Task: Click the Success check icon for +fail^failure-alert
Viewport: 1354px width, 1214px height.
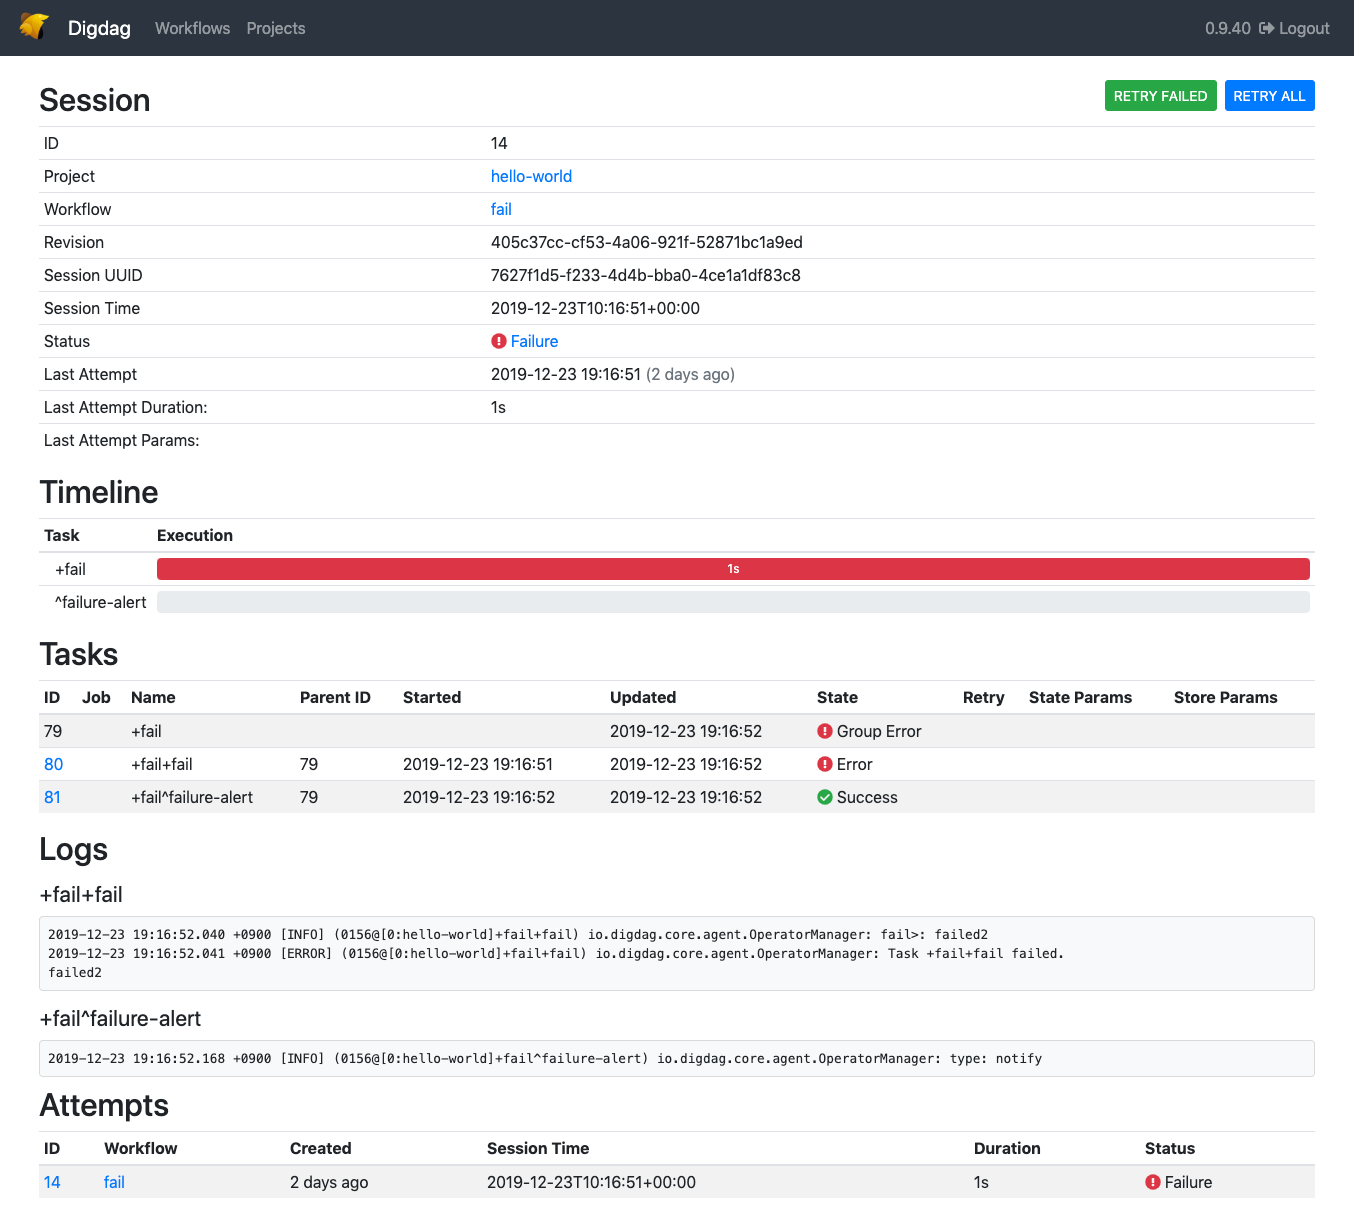Action: tap(824, 797)
